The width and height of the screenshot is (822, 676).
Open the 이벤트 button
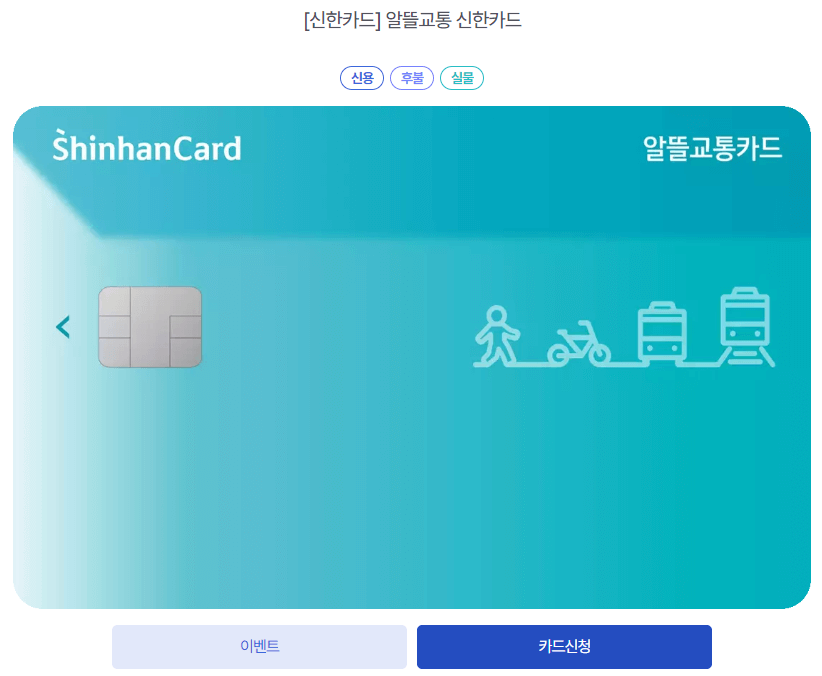click(259, 647)
